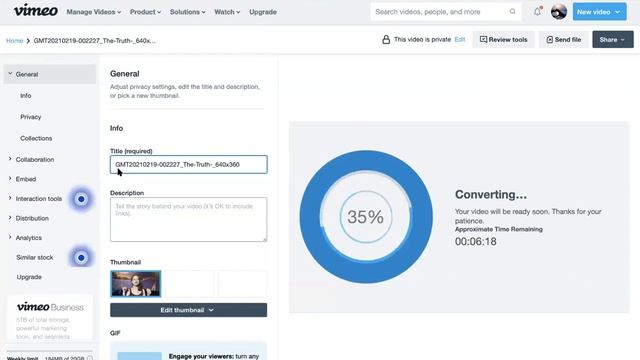Screen dimensions: 640x360
Task: Open Manage Videos menu
Action: (x=93, y=12)
